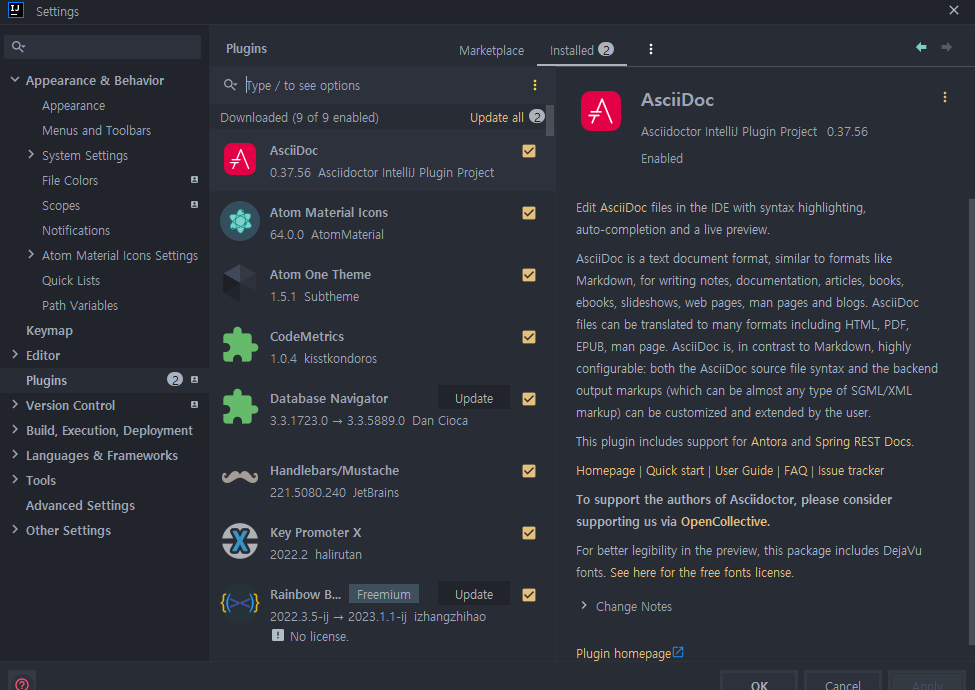
Task: Click the plugin search magnifier icon
Action: [x=230, y=85]
